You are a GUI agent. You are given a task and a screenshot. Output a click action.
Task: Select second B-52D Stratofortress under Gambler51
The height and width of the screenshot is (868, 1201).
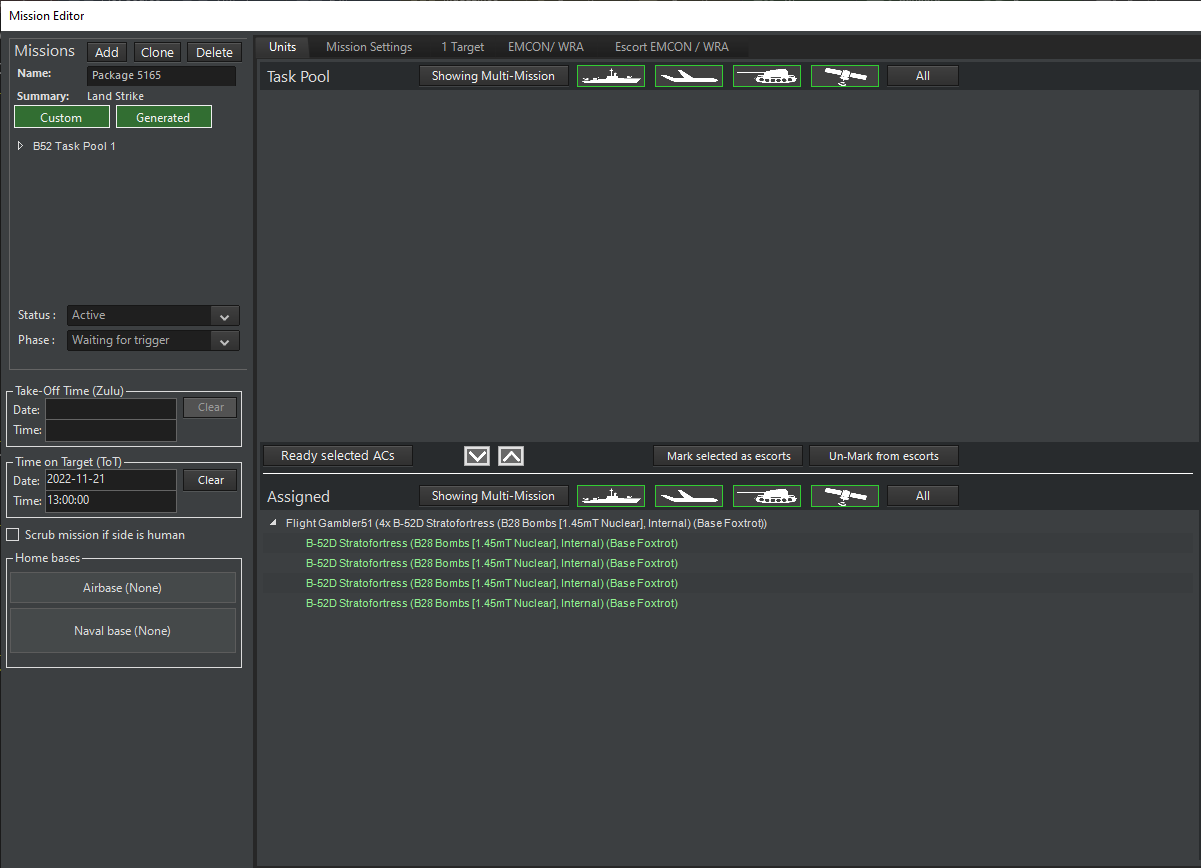[491, 563]
